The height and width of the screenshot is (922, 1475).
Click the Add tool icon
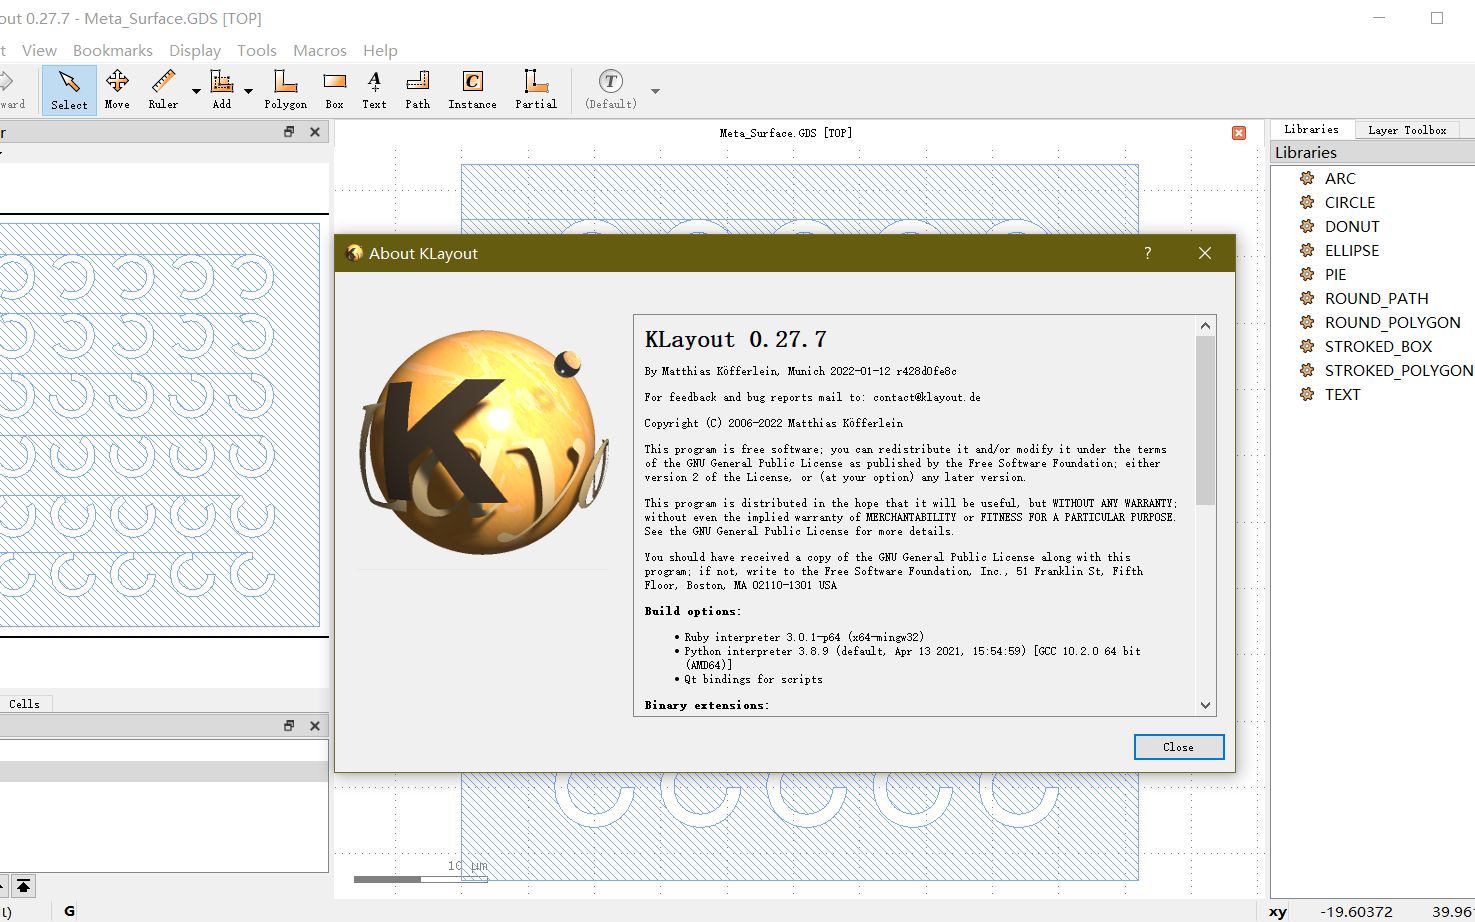(222, 90)
